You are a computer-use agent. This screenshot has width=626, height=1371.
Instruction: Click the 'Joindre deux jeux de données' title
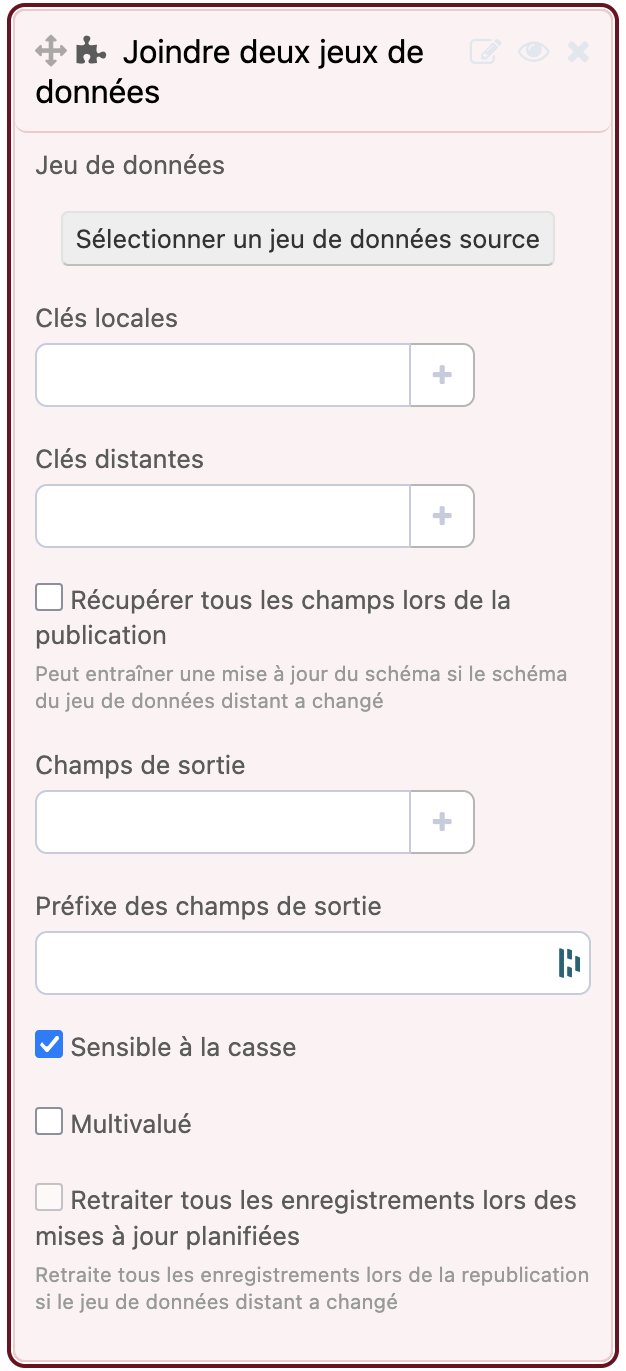click(x=230, y=71)
